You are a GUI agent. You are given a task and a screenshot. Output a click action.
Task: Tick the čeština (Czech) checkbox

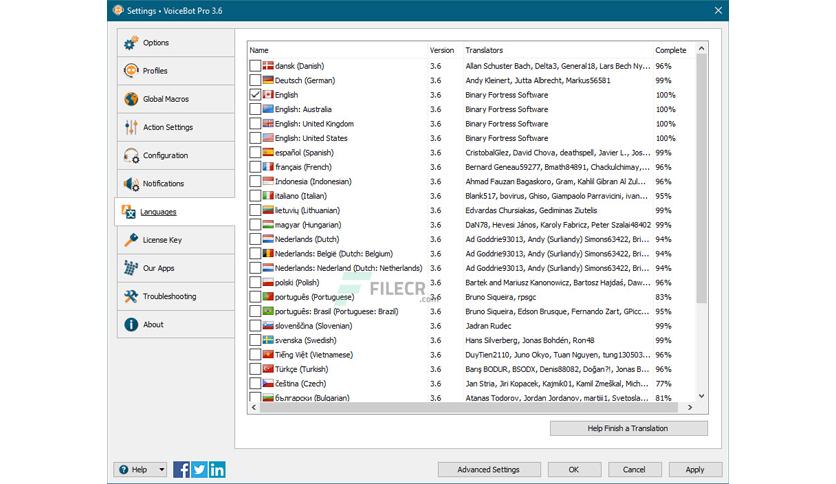tap(255, 384)
